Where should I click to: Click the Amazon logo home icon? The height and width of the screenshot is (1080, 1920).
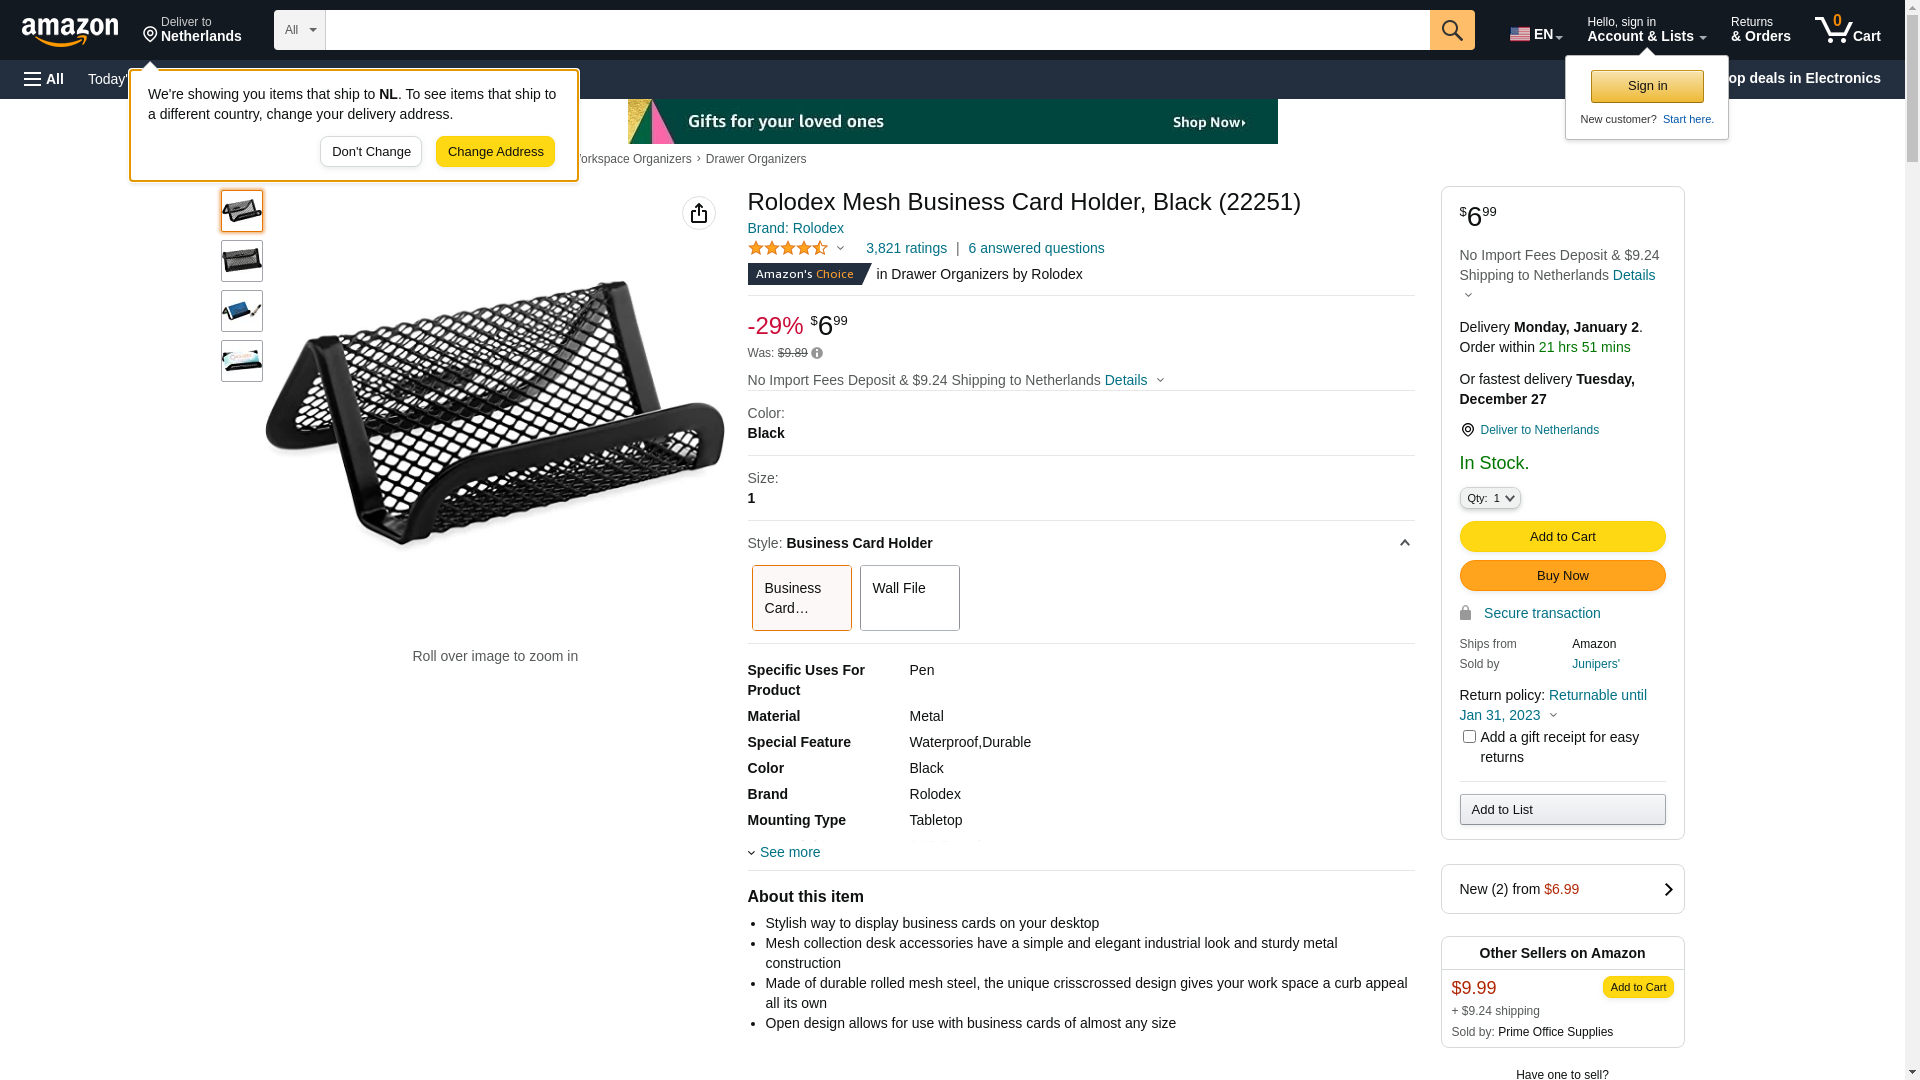pos(70,32)
